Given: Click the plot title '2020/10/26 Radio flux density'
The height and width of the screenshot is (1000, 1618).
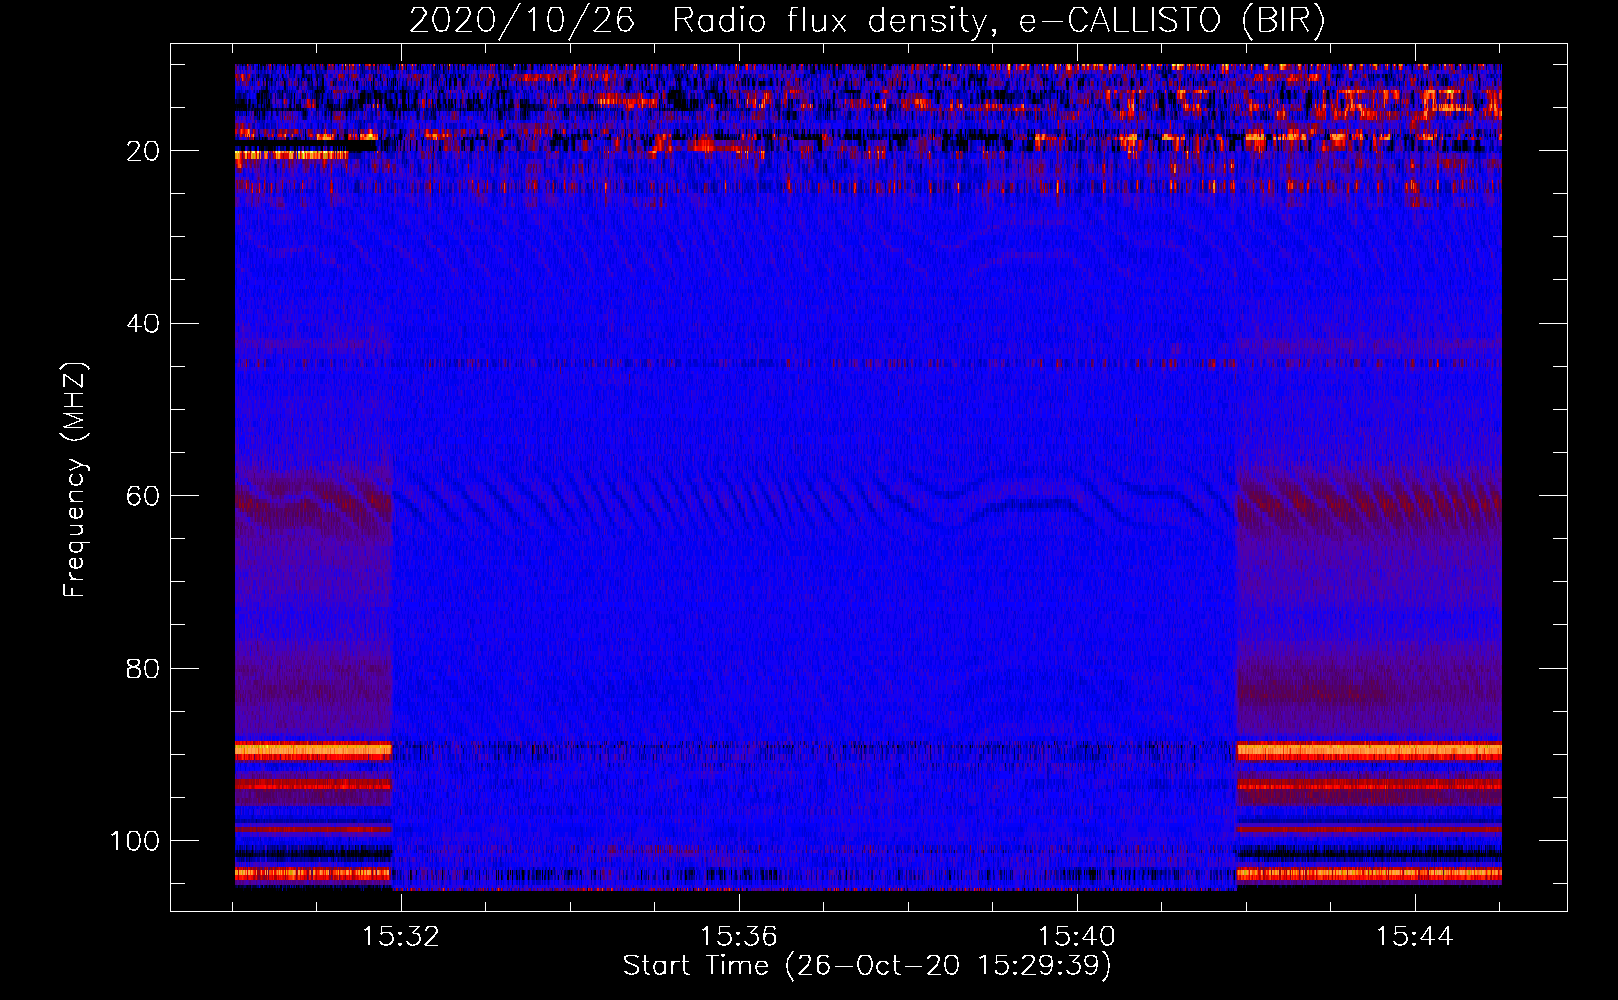Looking at the screenshot, I should click(x=867, y=21).
